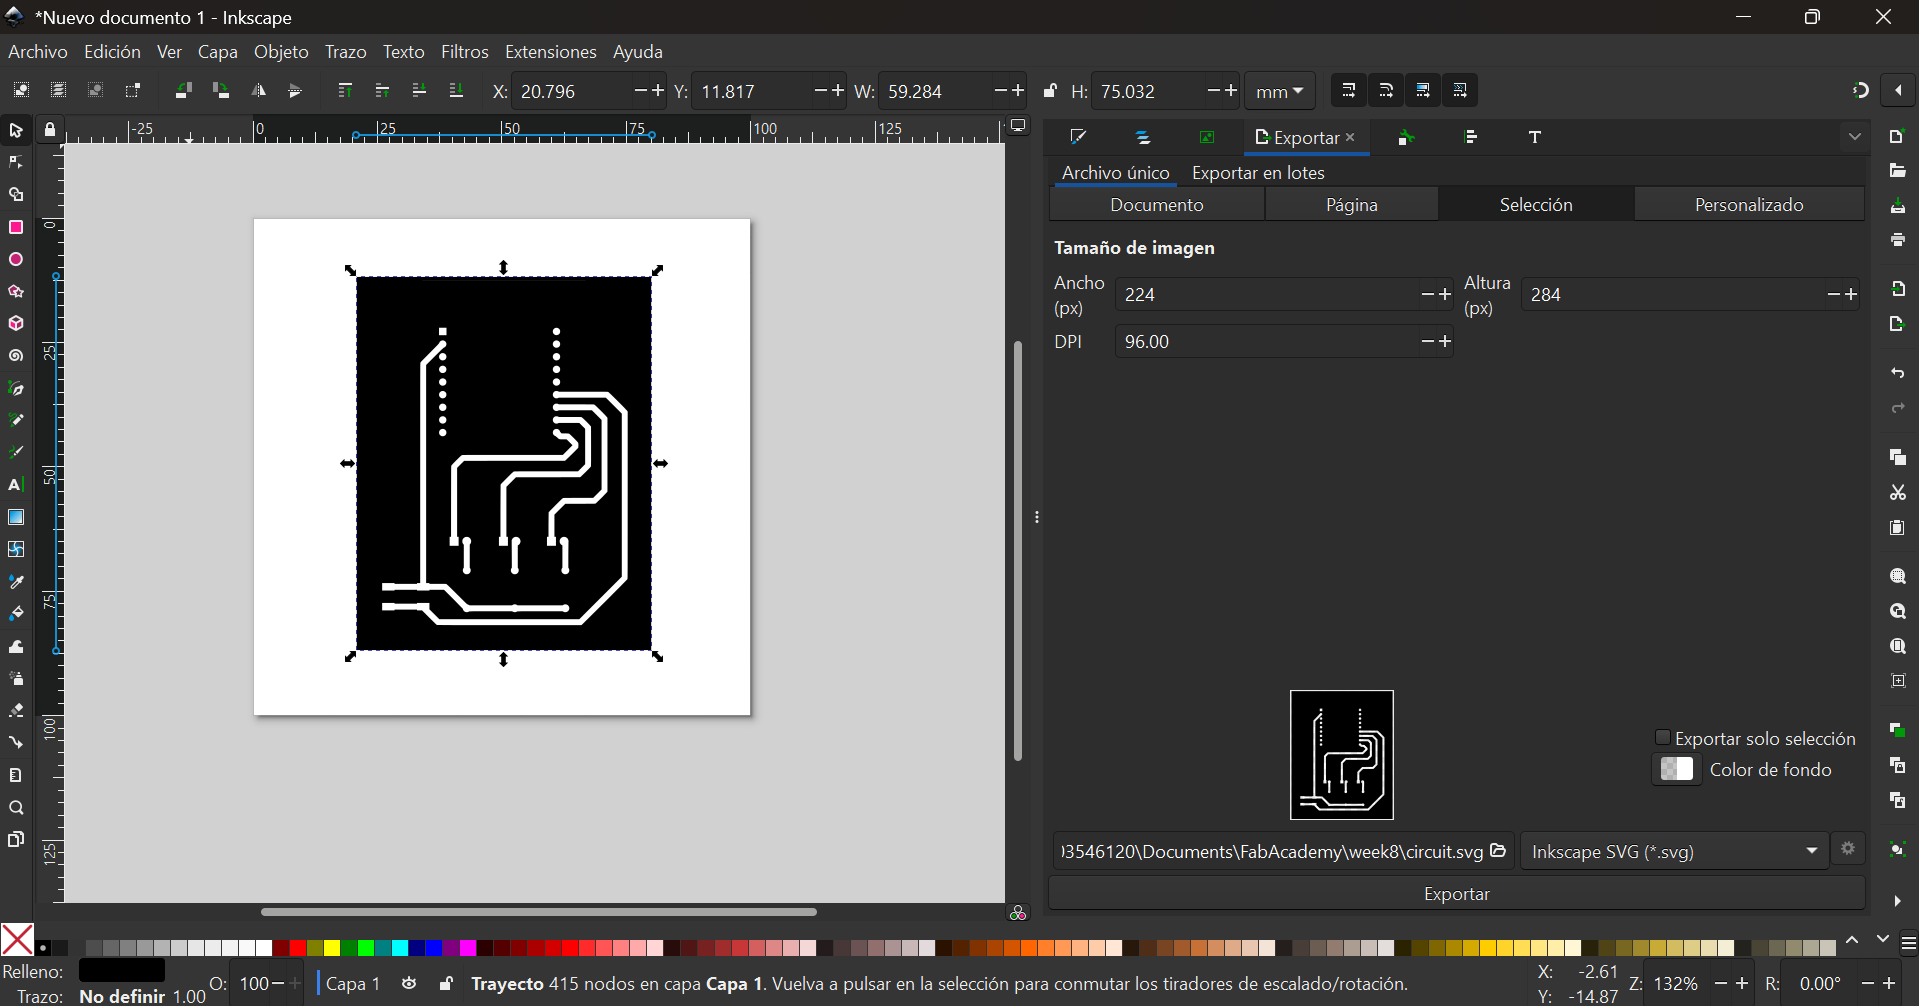Select the Ellipse tool
This screenshot has height=1006, width=1919.
[x=16, y=260]
